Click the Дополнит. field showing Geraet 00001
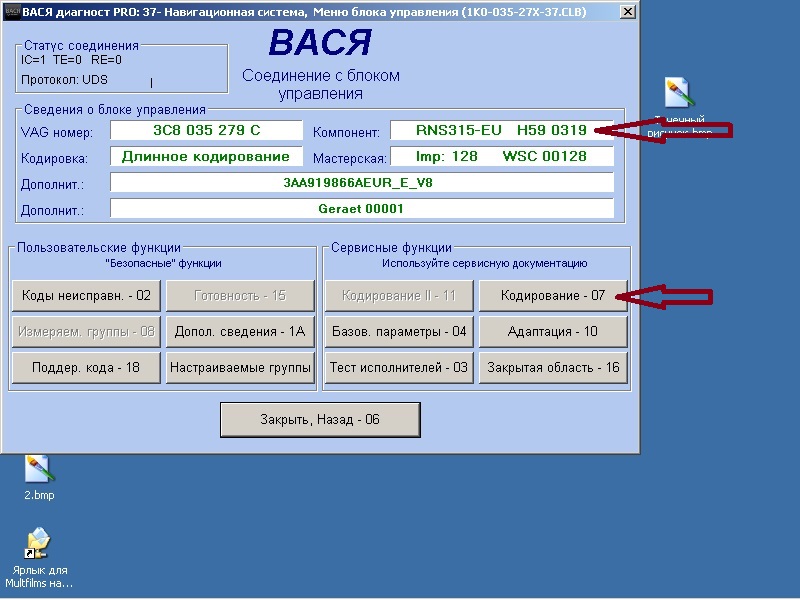 (361, 208)
